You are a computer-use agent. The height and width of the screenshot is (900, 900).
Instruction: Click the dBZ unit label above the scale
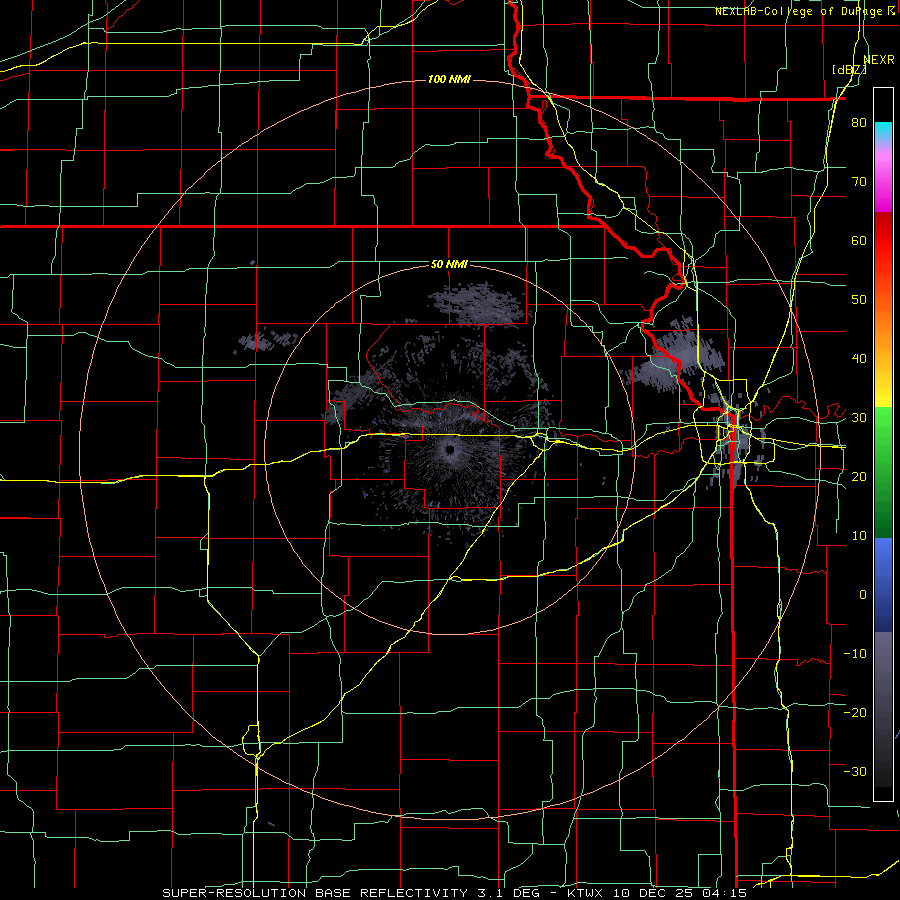coord(849,69)
